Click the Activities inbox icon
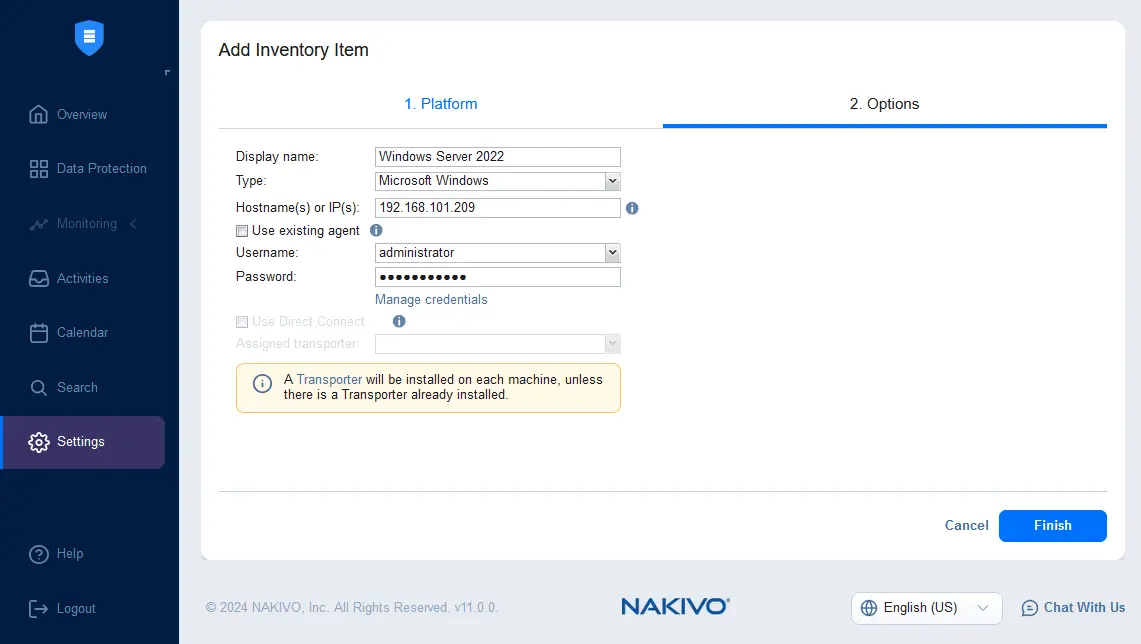1141x644 pixels. 39,279
